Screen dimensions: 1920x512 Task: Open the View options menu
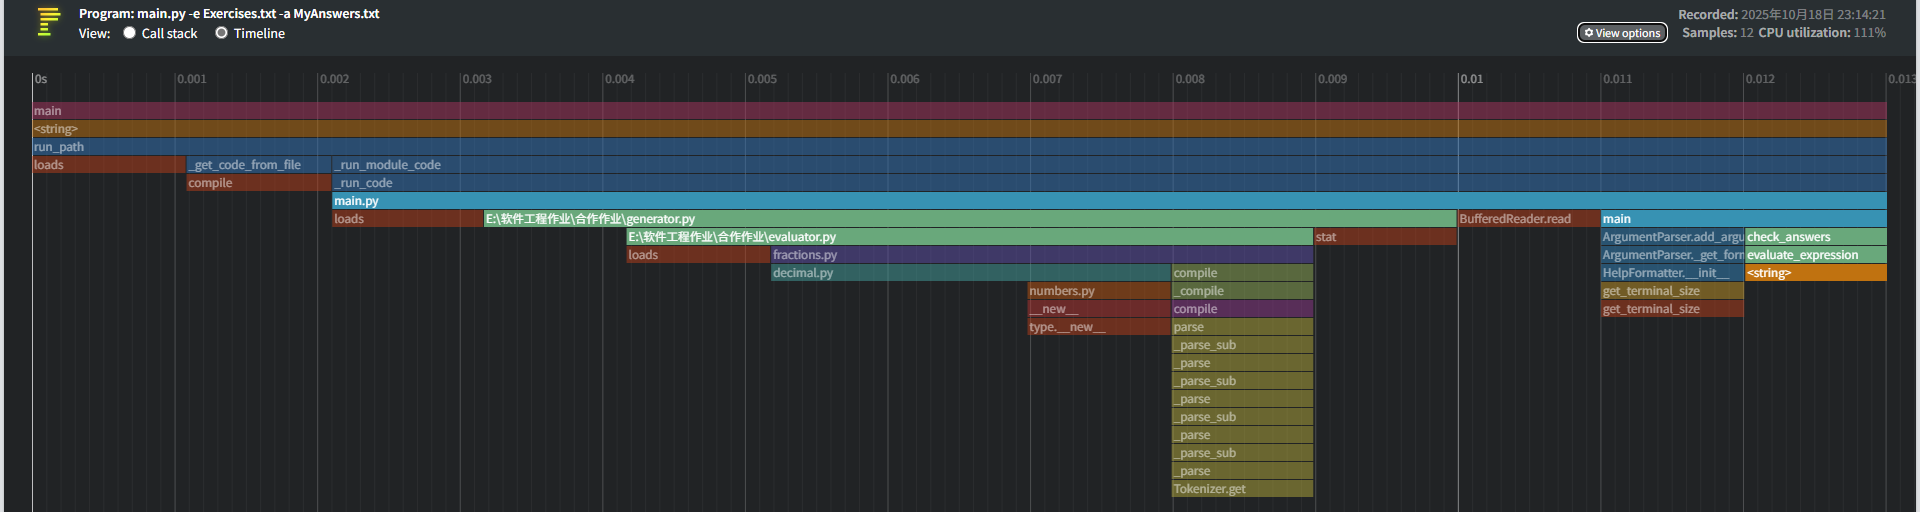(x=1622, y=33)
